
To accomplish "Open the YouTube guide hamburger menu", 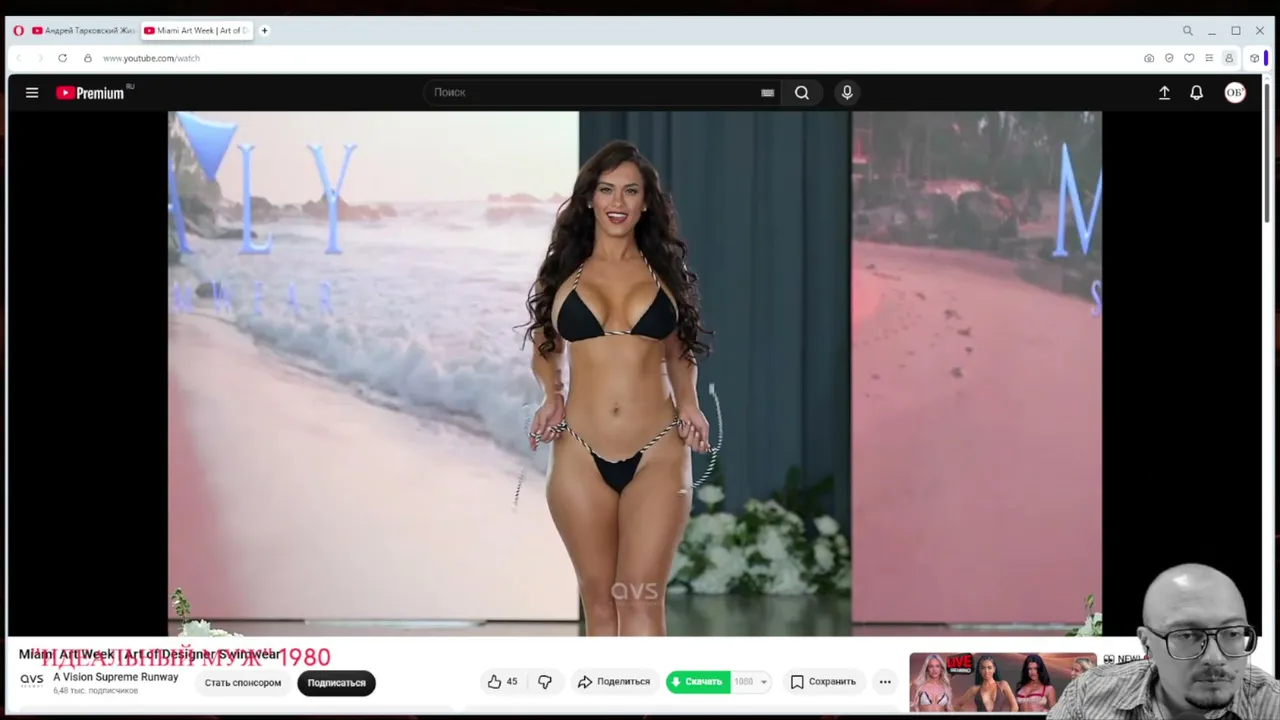I will [x=32, y=93].
